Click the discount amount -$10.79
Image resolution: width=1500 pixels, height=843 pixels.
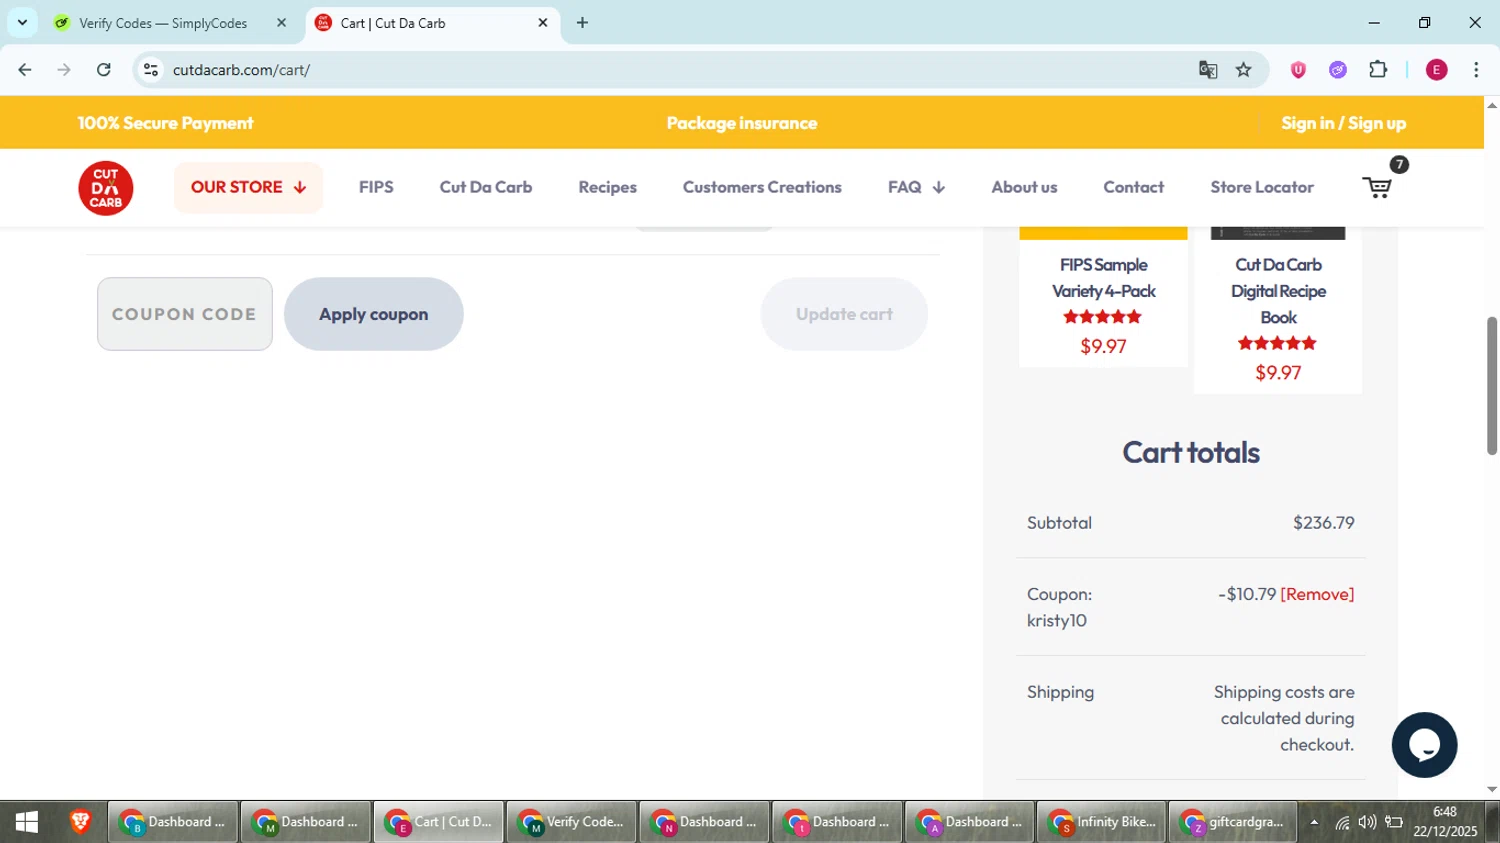pyautogui.click(x=1247, y=594)
